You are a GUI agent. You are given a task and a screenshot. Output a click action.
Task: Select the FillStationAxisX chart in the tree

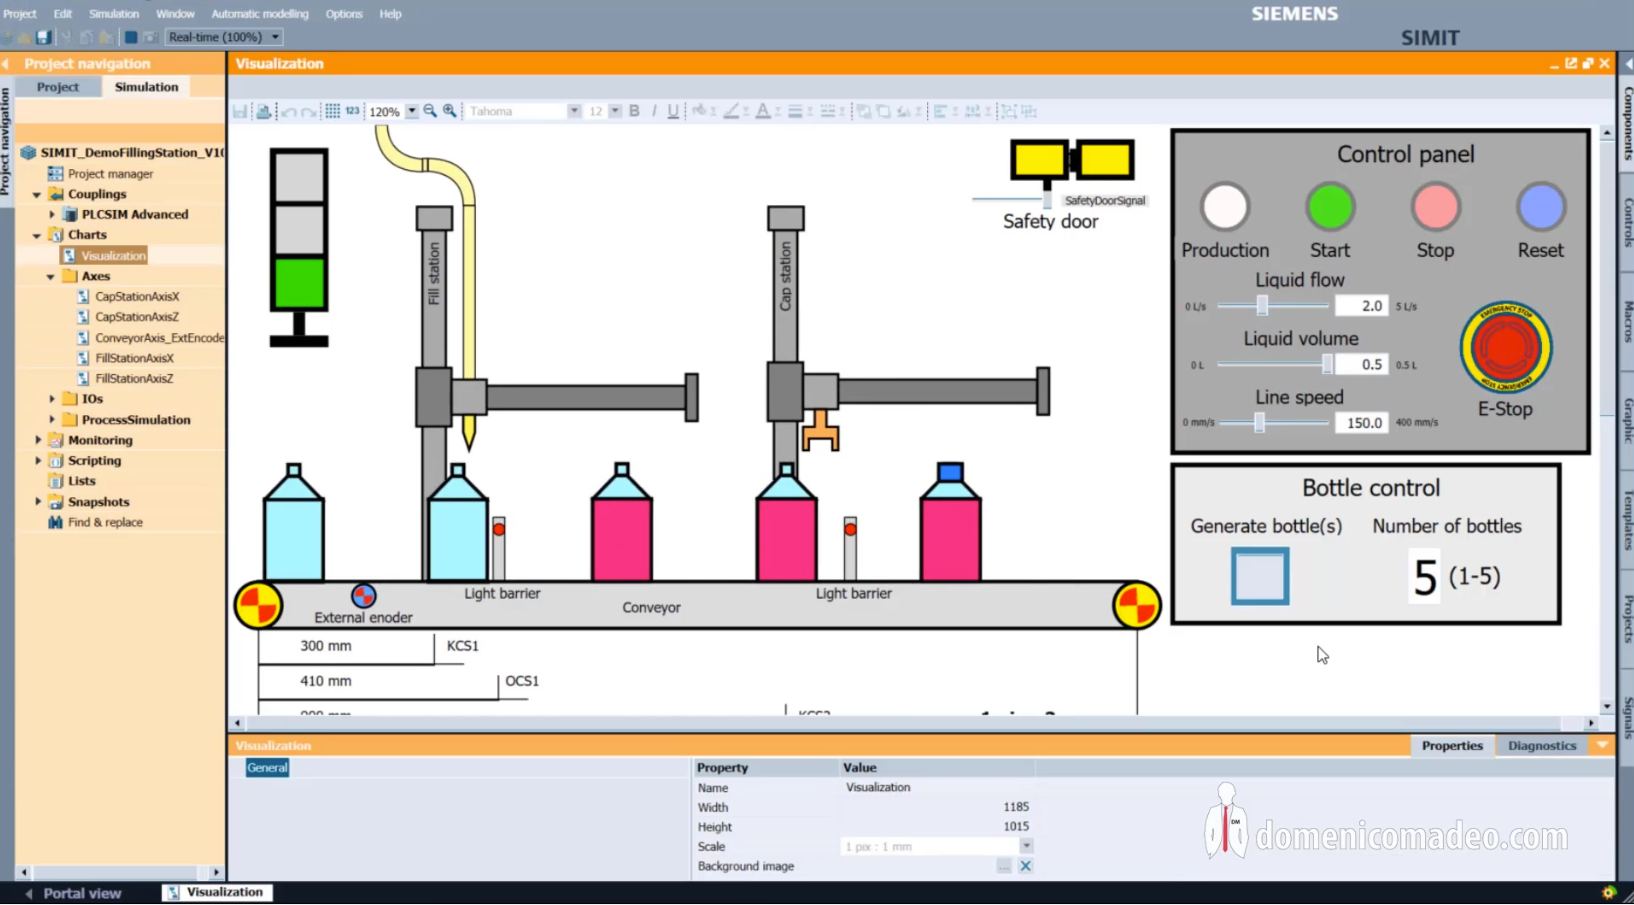135,358
